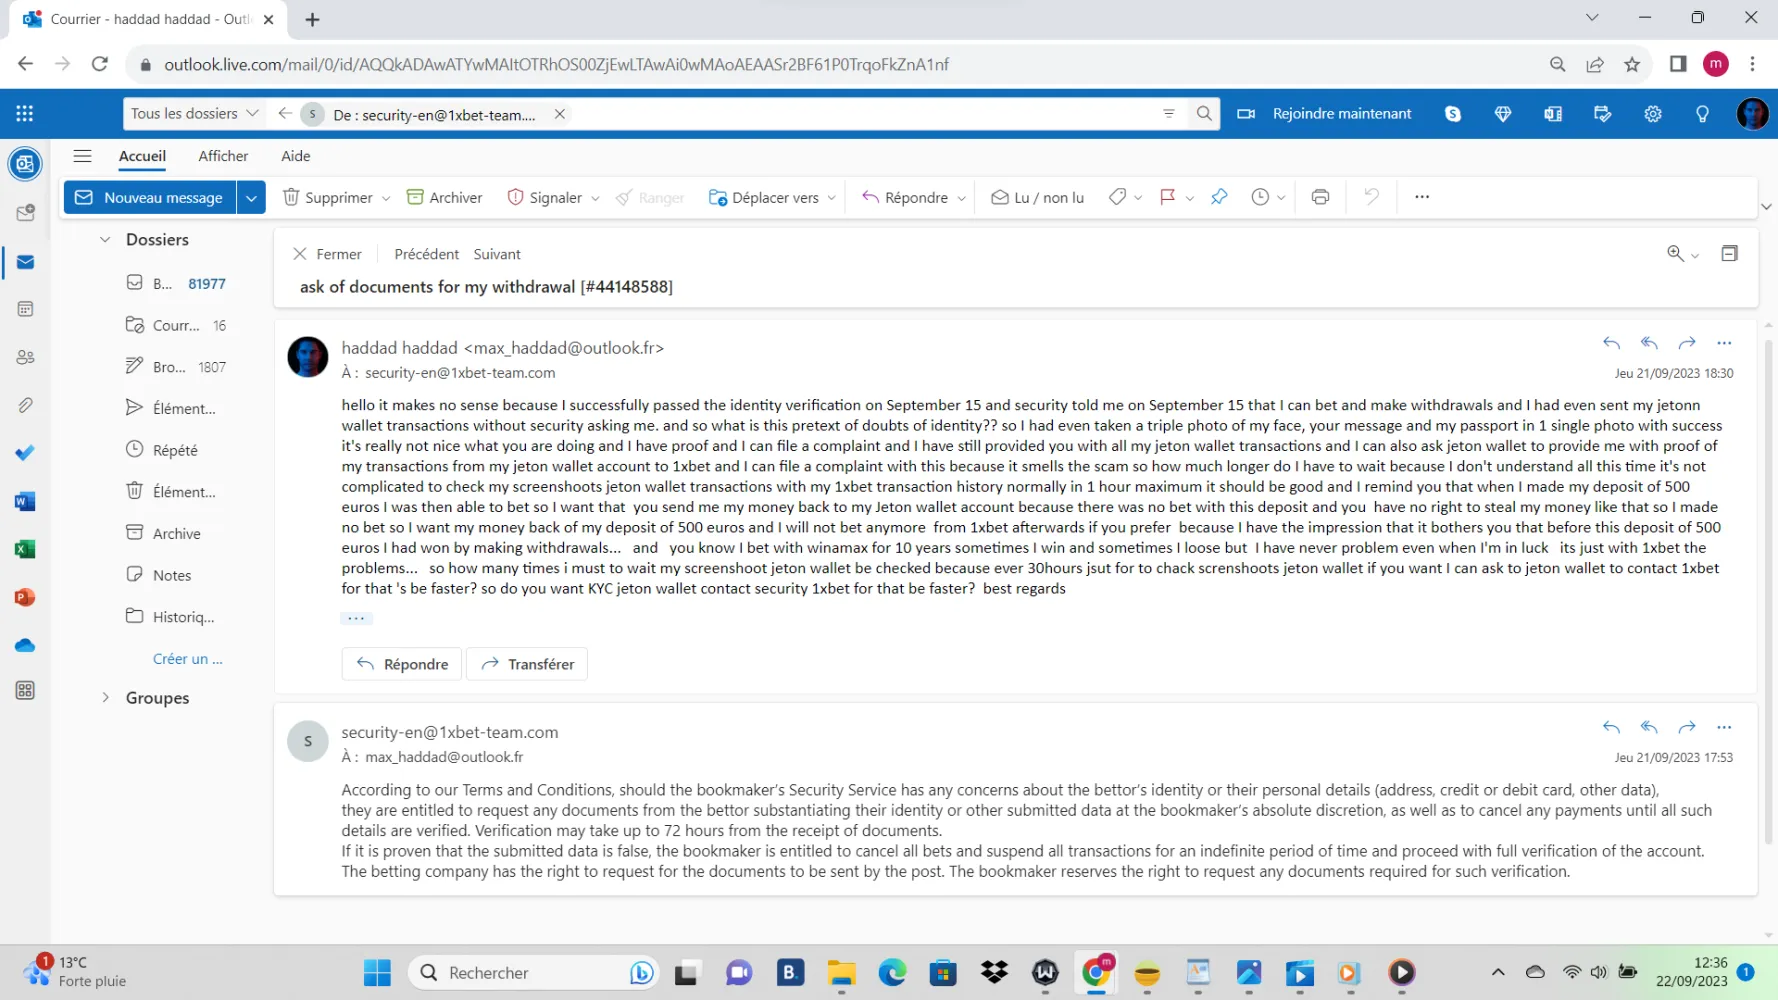Screen dimensions: 1778x1000
Task: Open Déplacer vers dropdown arrow
Action: pos(831,198)
